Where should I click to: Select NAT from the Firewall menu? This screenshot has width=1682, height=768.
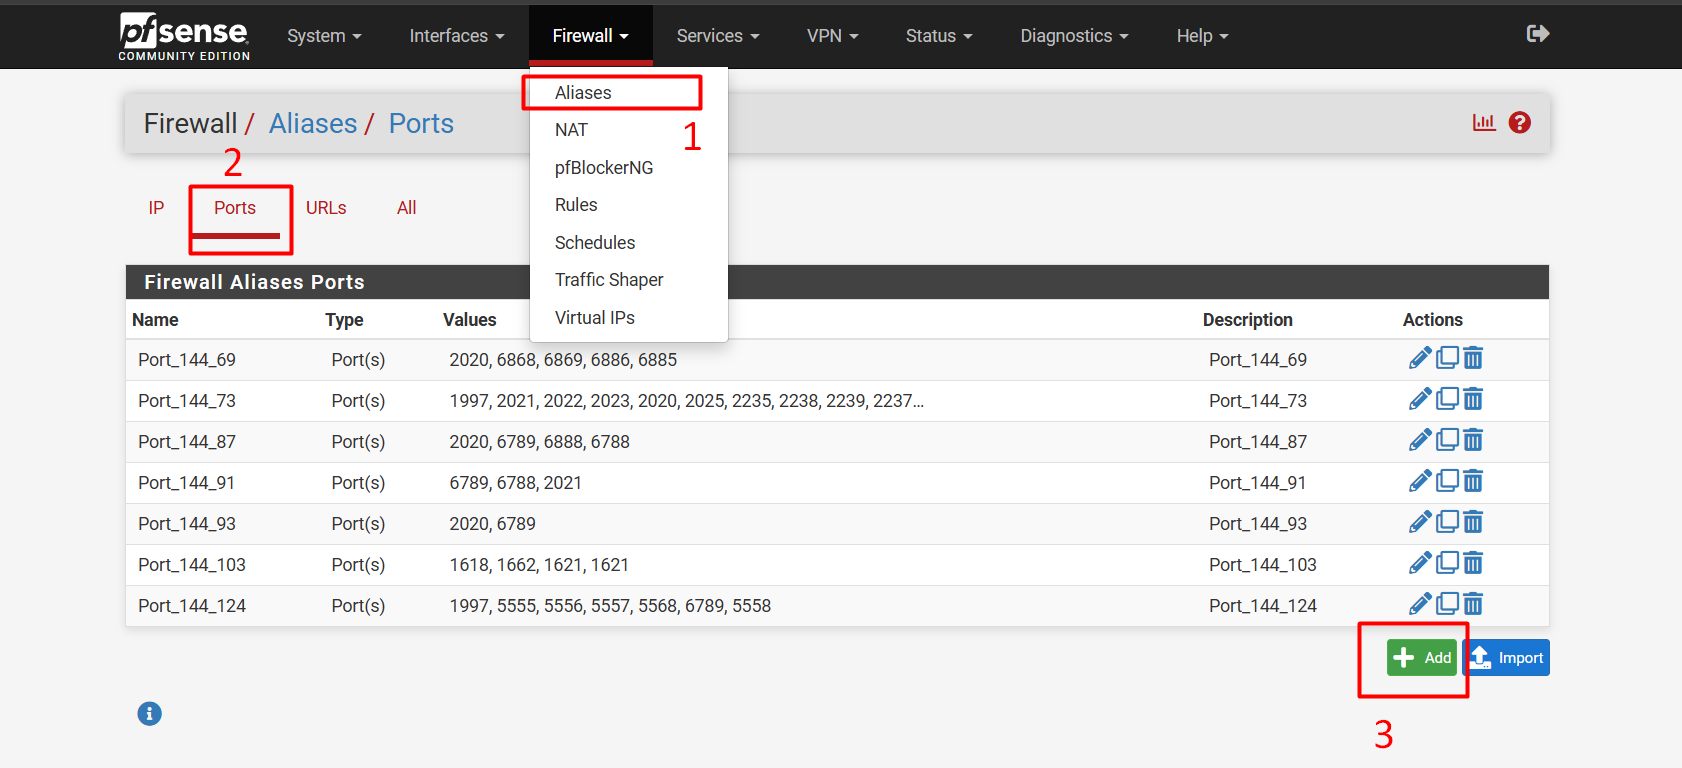click(571, 130)
